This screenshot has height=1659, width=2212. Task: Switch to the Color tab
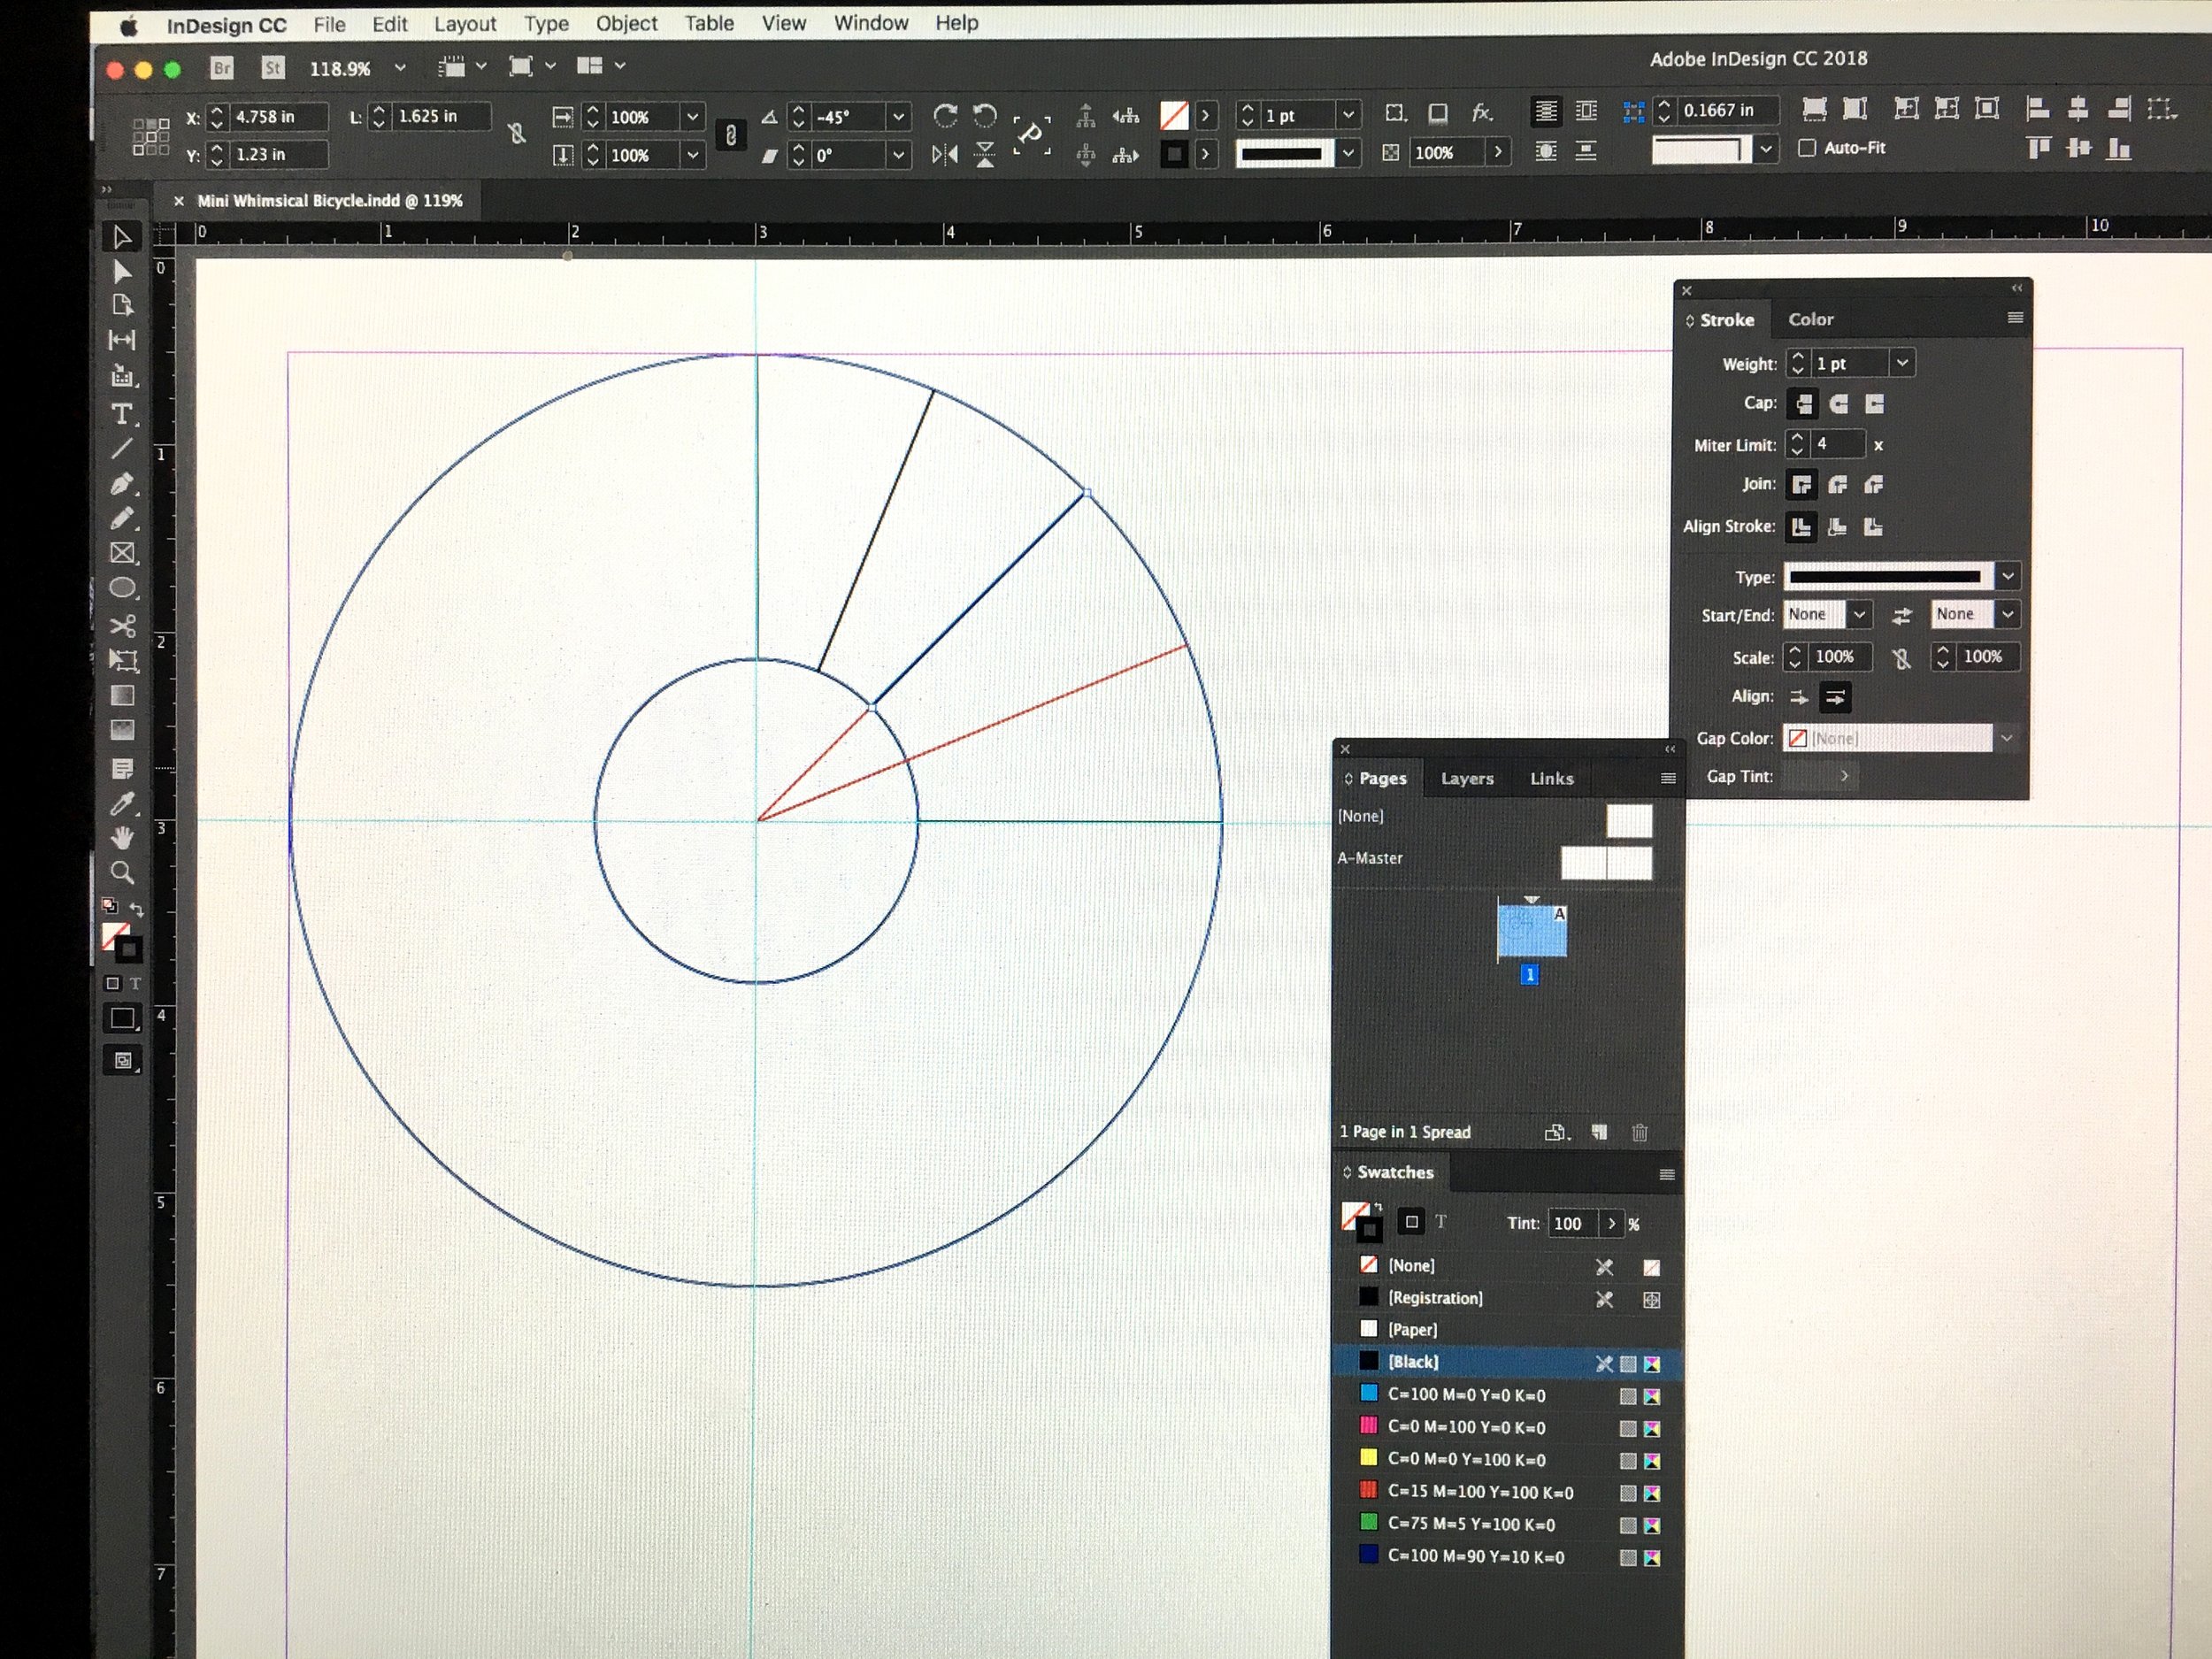[x=1811, y=319]
